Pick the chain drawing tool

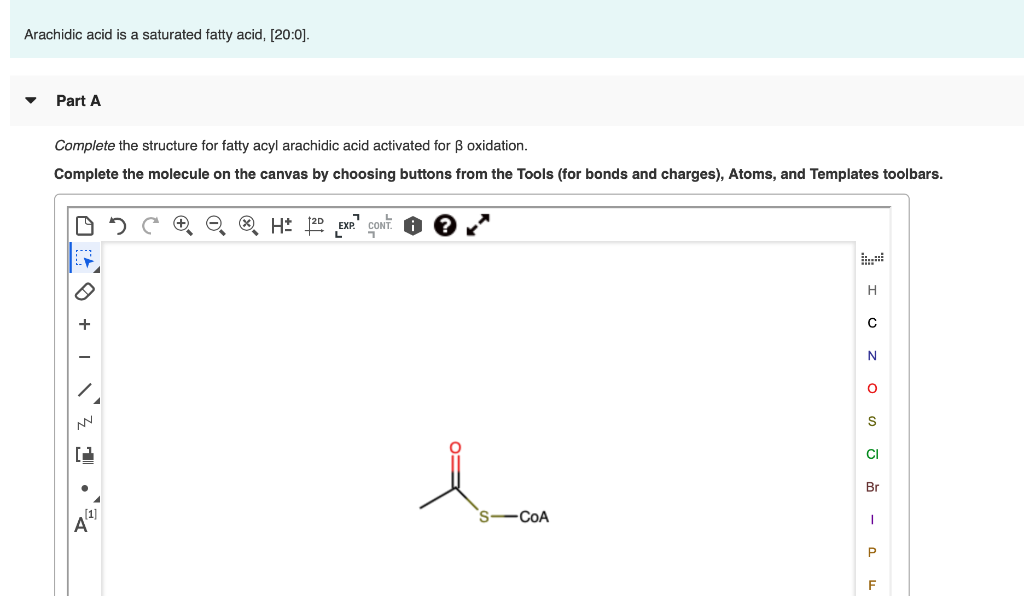pos(85,422)
